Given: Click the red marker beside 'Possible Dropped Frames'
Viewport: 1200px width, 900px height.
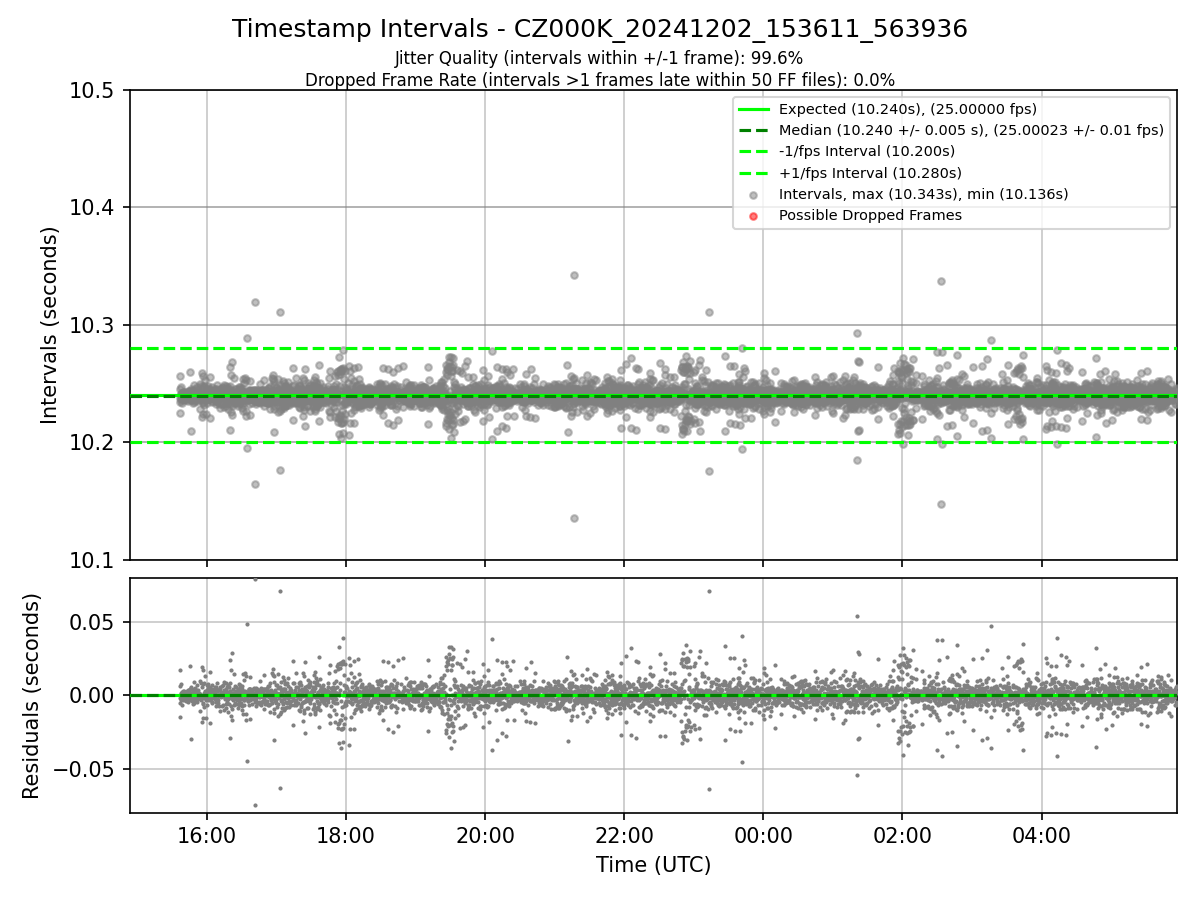Looking at the screenshot, I should (x=753, y=216).
